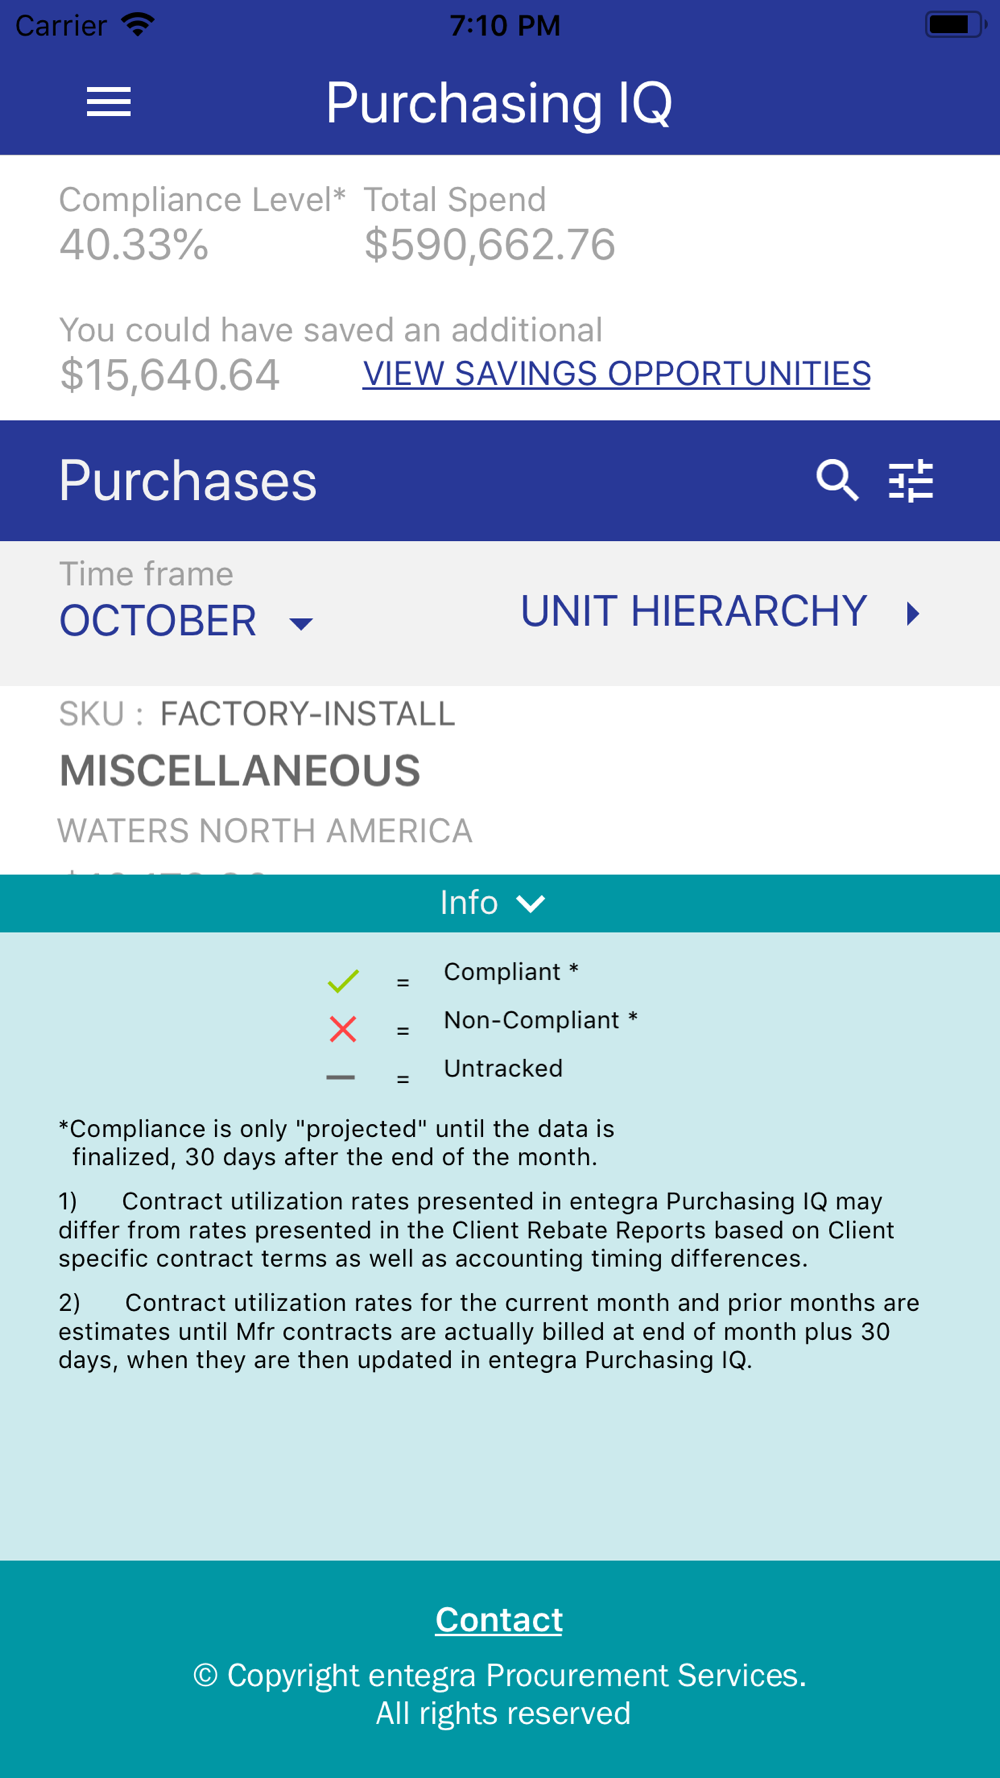
Task: Open the MISCELLANEOUS purchase item
Action: coord(240,771)
